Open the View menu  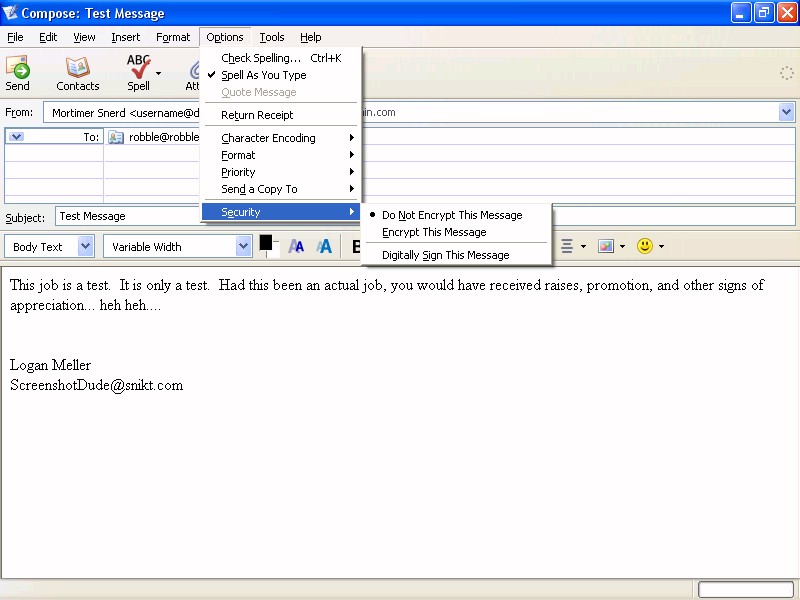point(84,37)
